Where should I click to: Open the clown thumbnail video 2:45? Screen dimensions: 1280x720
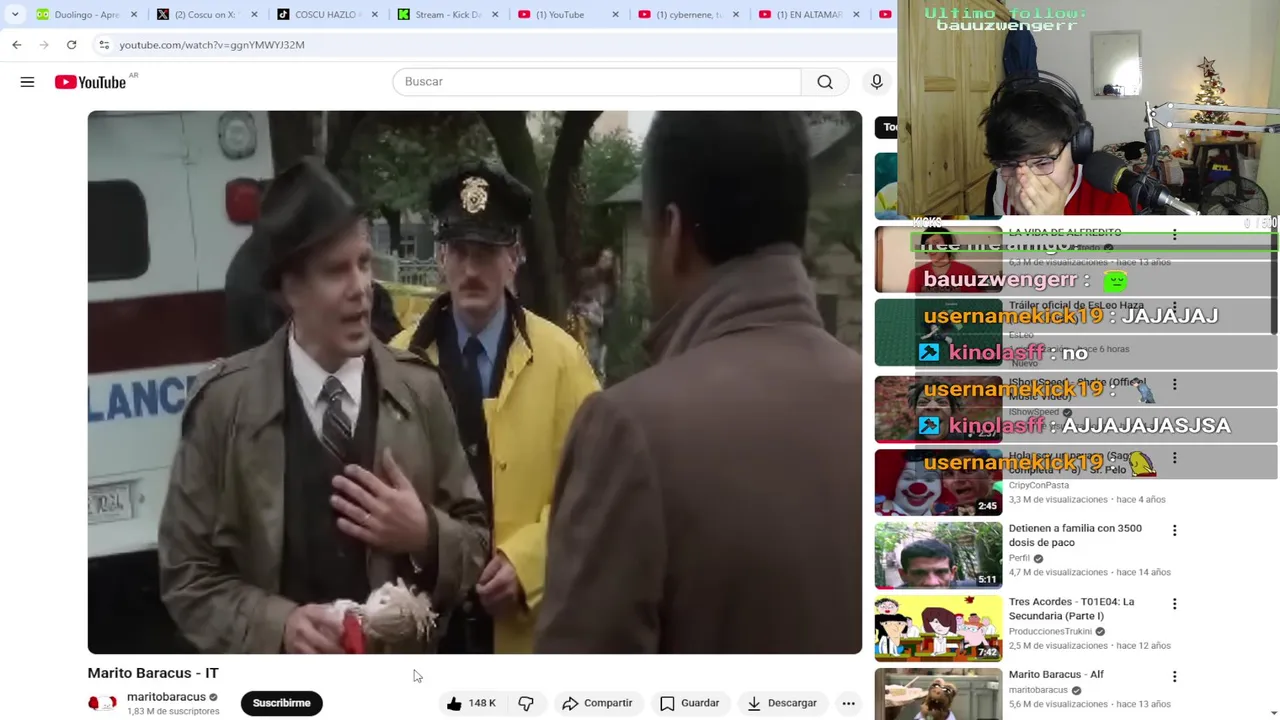tap(938, 482)
